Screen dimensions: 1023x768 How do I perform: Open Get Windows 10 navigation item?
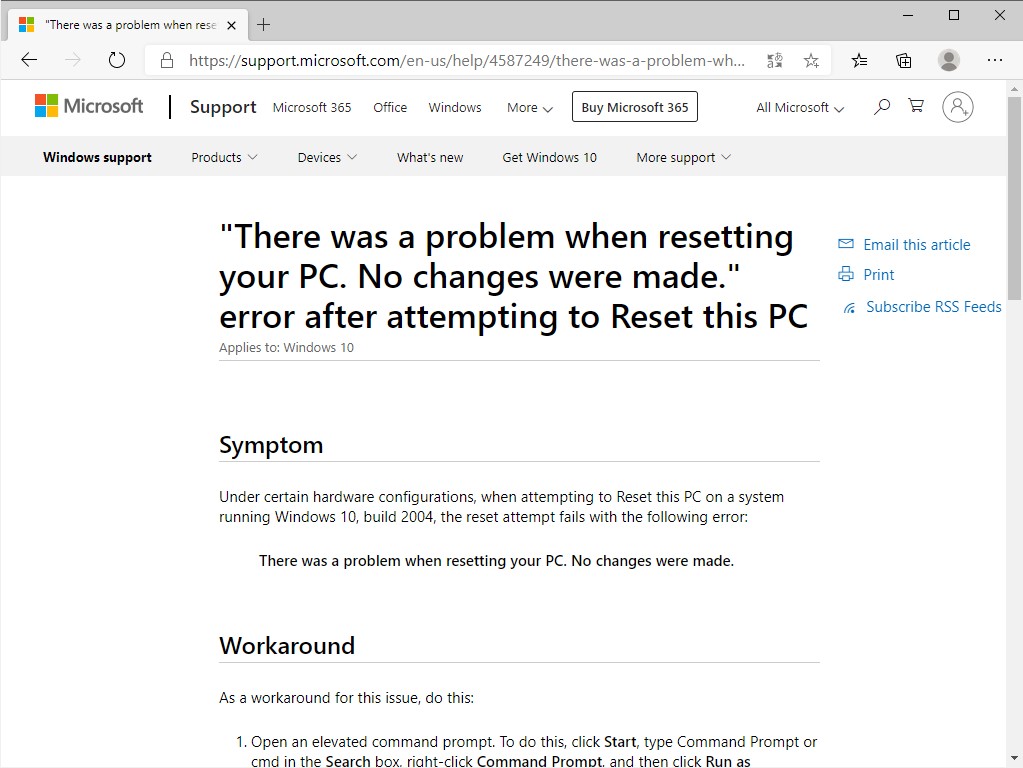click(549, 157)
